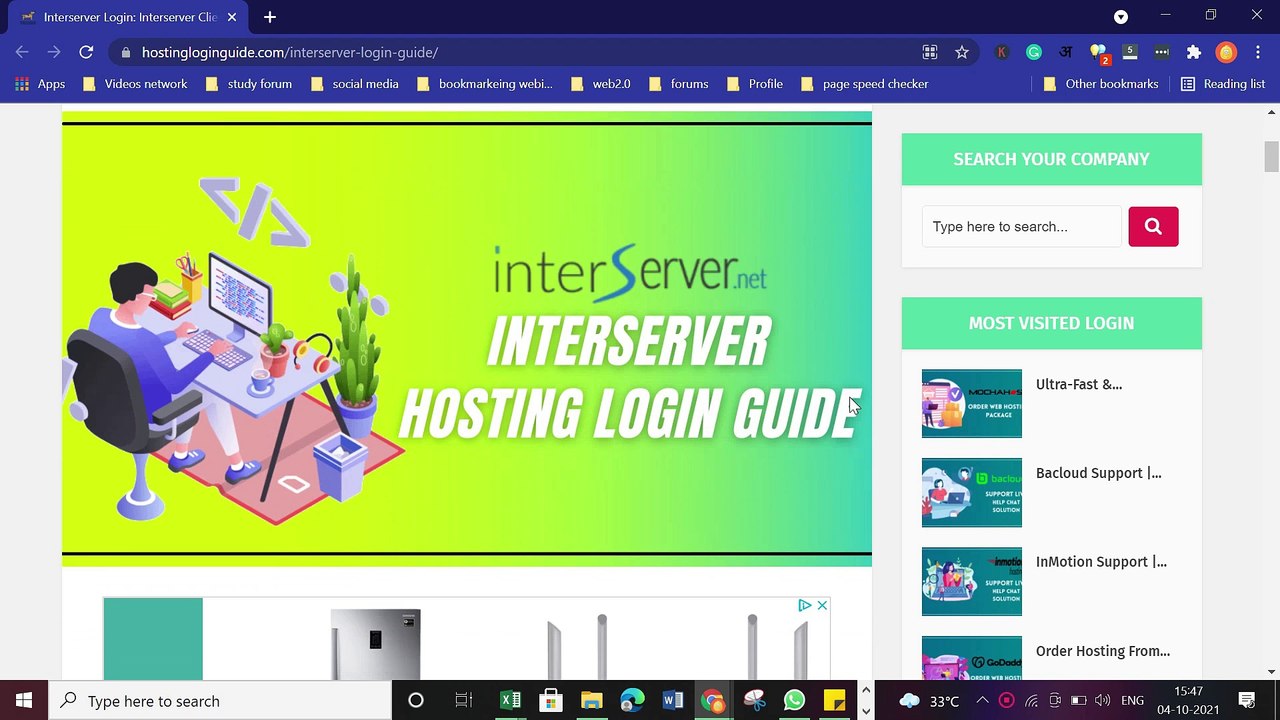The image size is (1280, 720).
Task: Open the QR code grid icon in address bar
Action: click(930, 52)
